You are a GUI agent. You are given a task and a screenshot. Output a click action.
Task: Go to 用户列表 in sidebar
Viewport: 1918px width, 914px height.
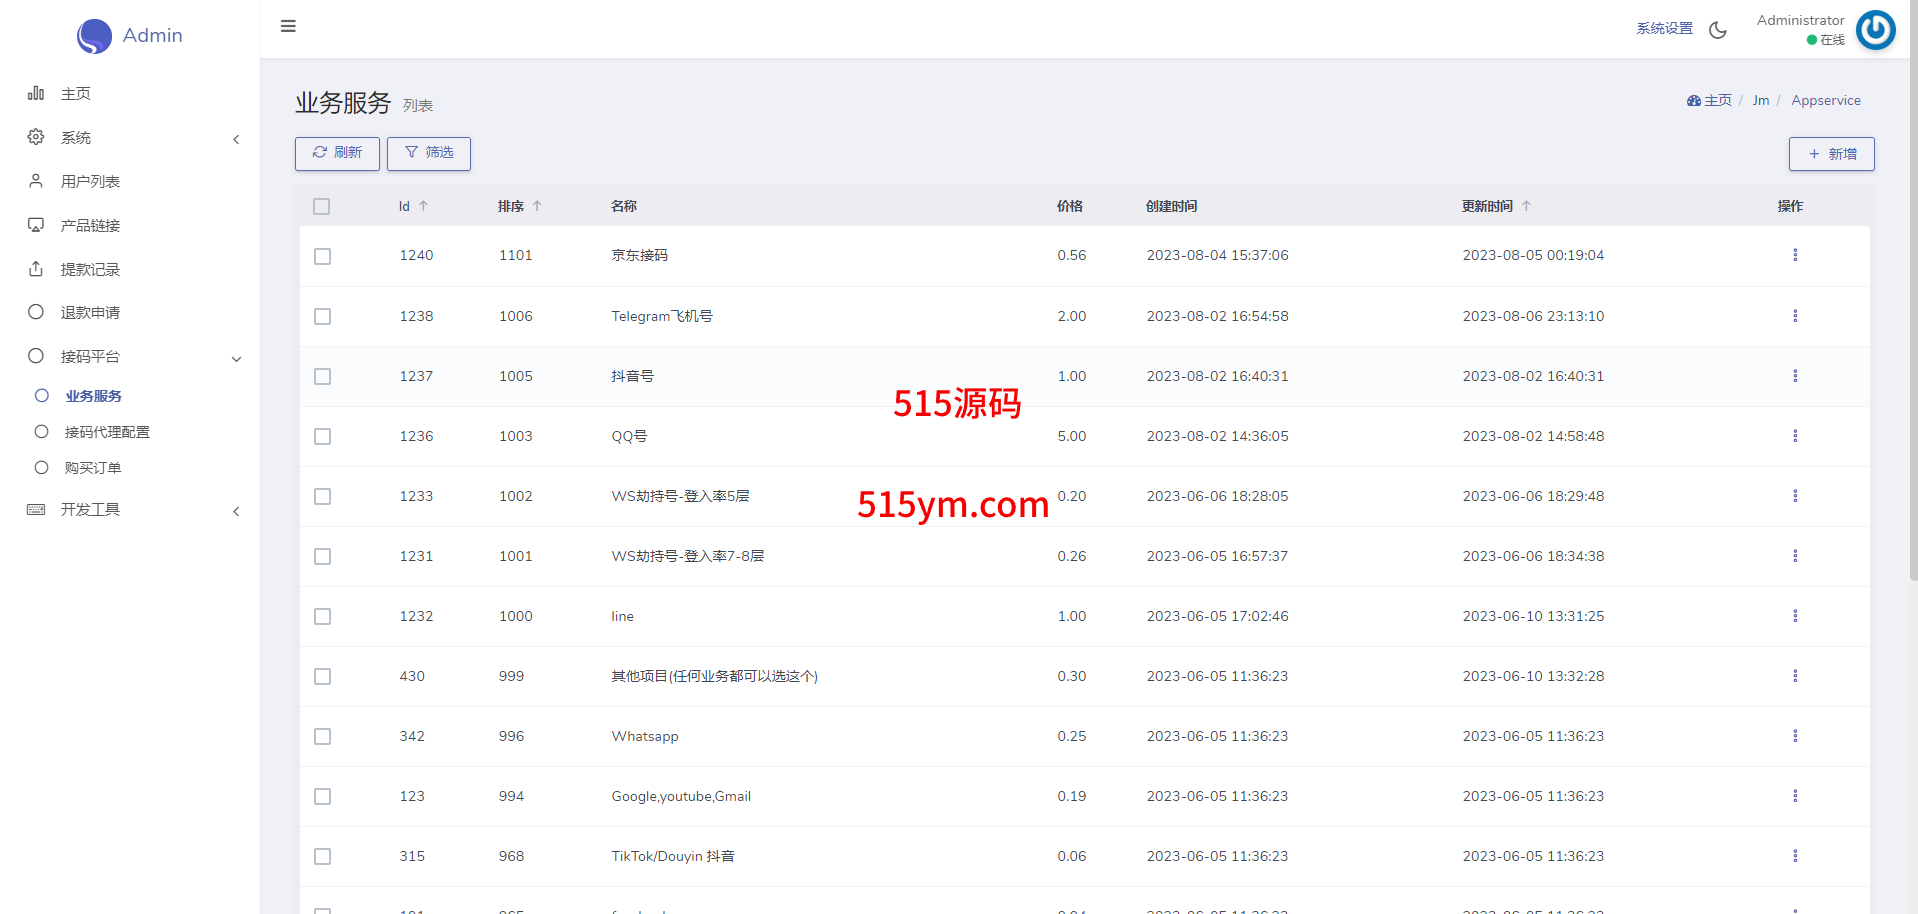(90, 182)
